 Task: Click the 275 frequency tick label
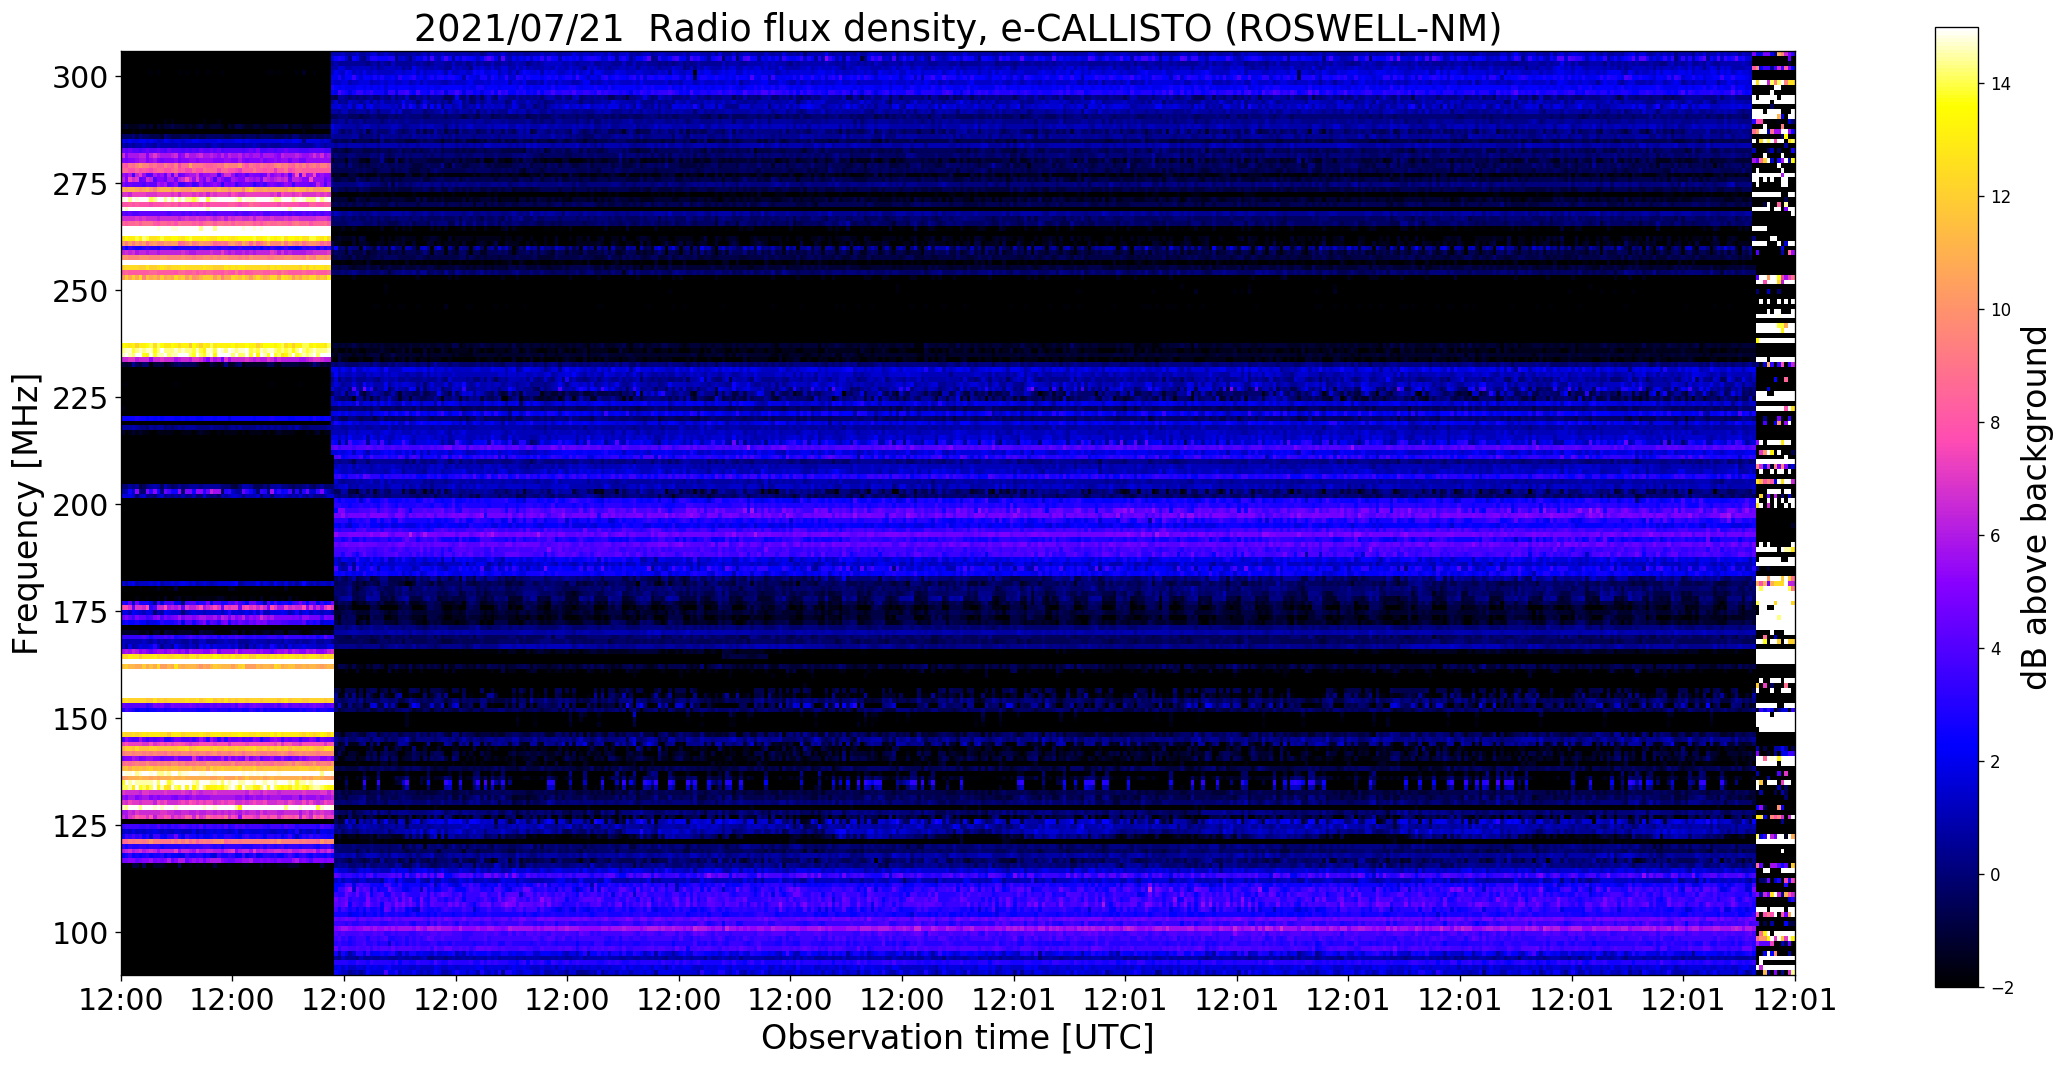[81, 184]
